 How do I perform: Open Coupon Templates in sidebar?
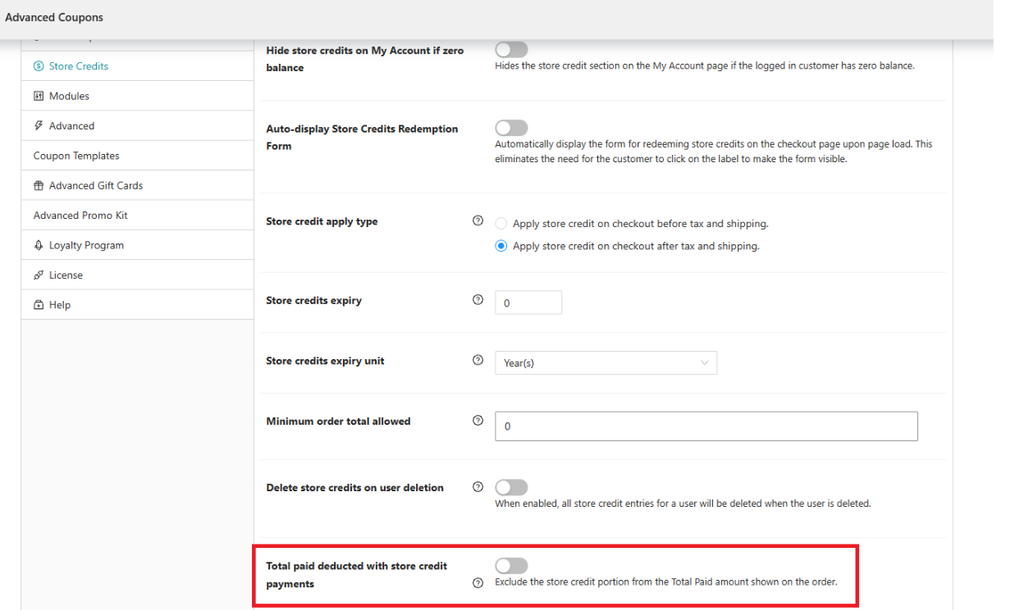(137, 155)
